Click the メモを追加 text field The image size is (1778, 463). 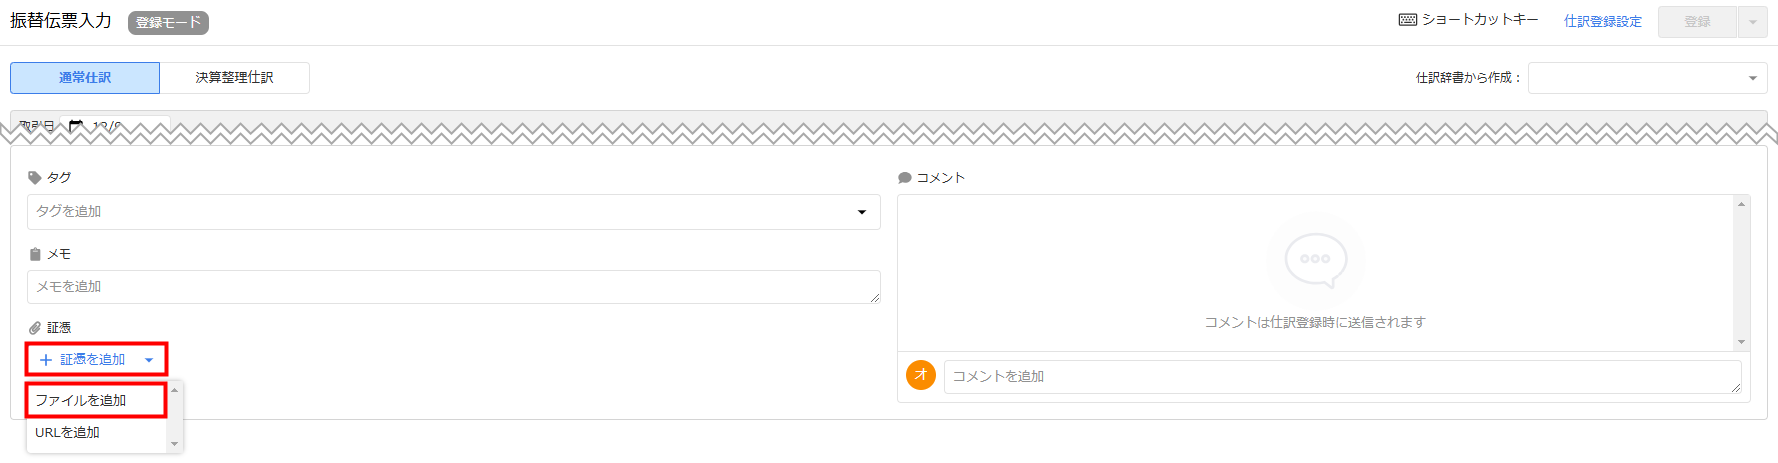click(453, 287)
